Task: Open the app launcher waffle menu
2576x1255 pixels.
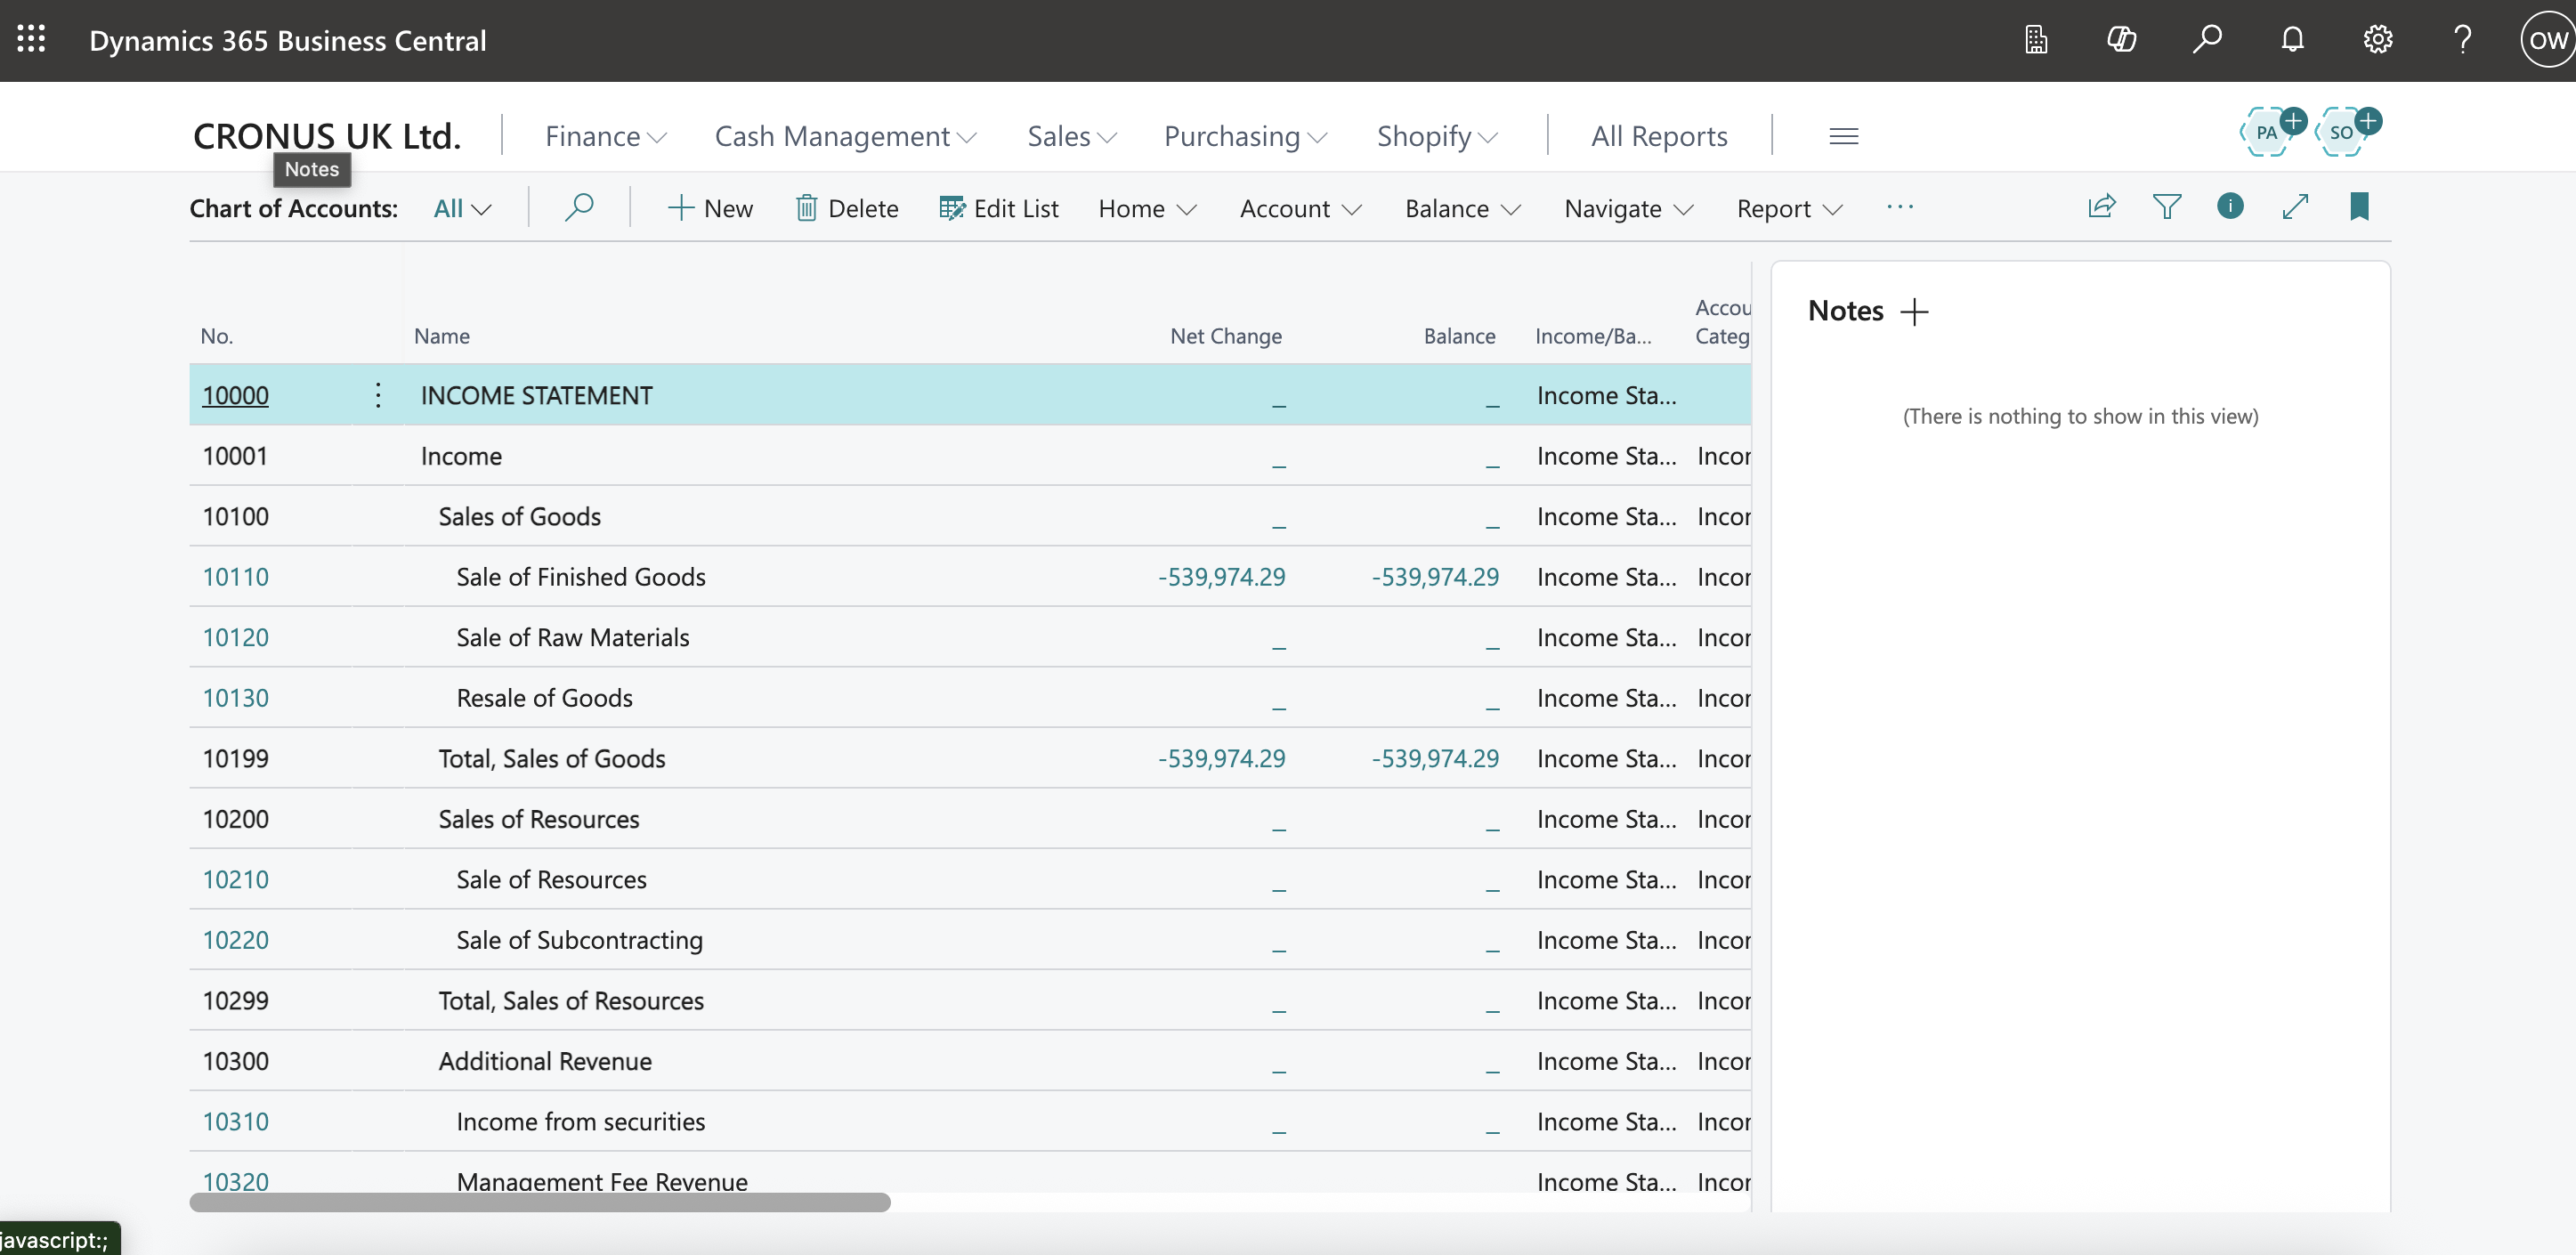Action: click(30, 39)
